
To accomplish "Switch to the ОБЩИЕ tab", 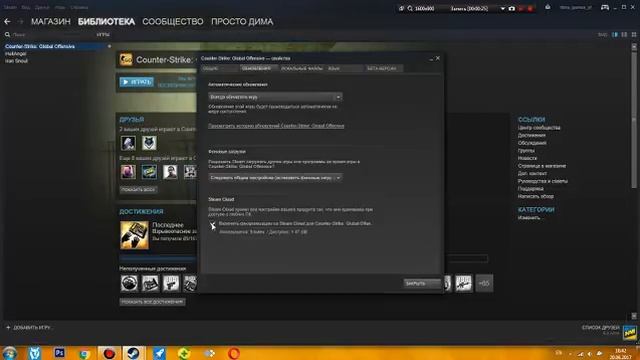I will tap(219, 69).
